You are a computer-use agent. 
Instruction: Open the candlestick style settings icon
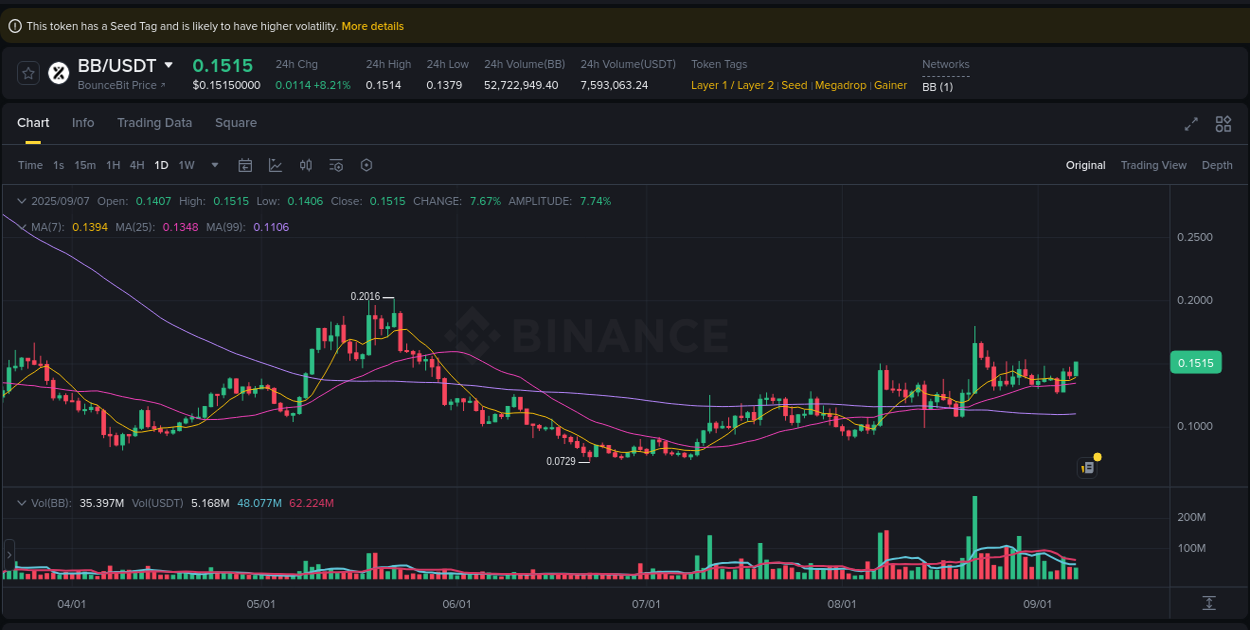(x=306, y=165)
